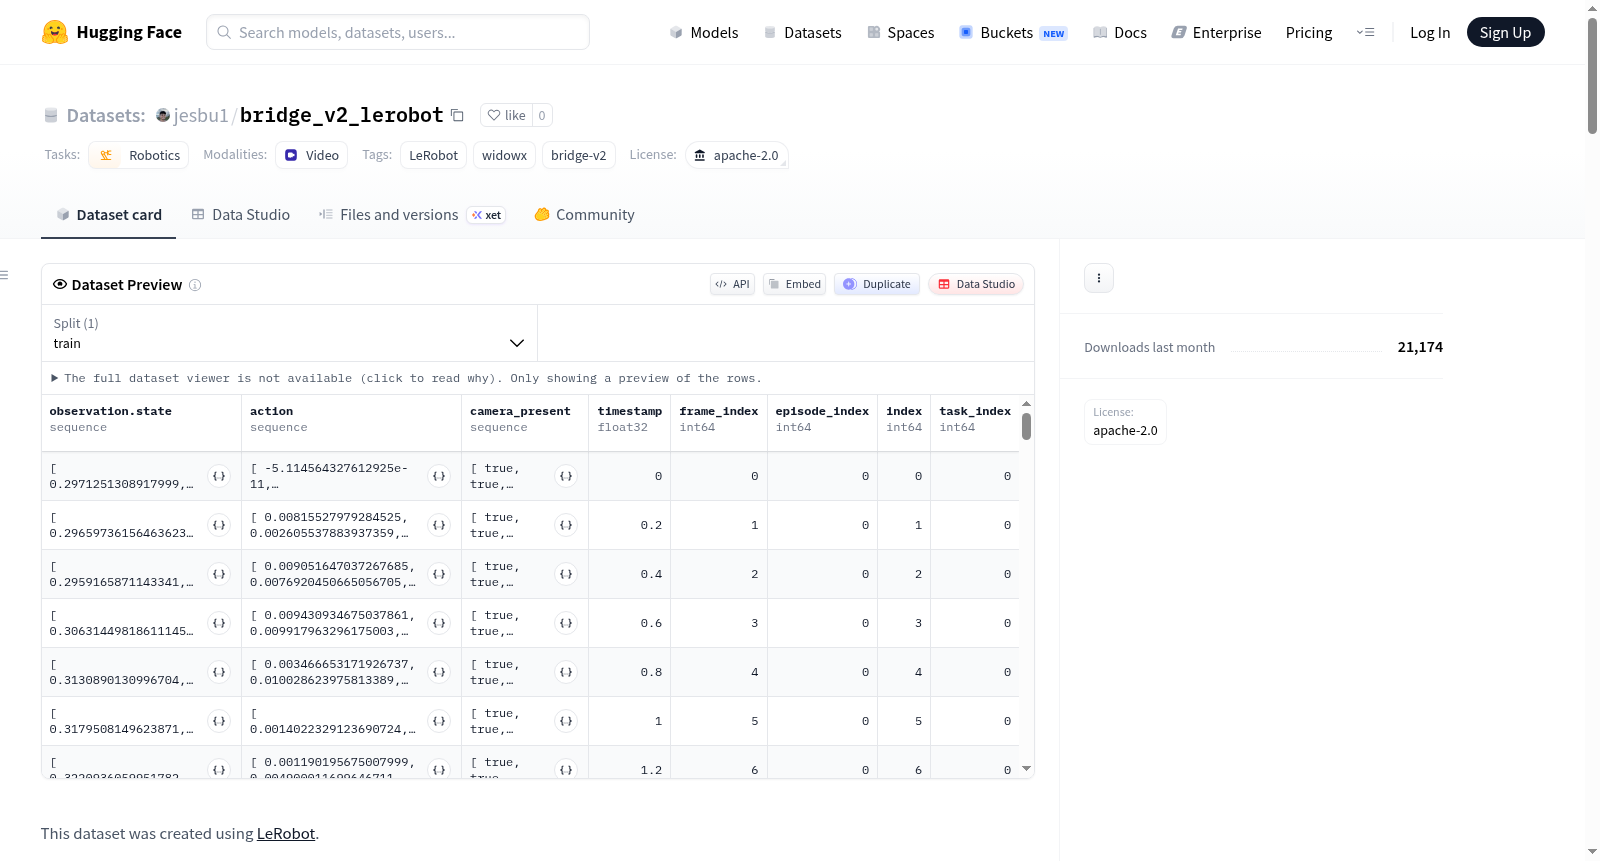The width and height of the screenshot is (1600, 861).
Task: Open the API button in Dataset Preview
Action: pos(732,284)
